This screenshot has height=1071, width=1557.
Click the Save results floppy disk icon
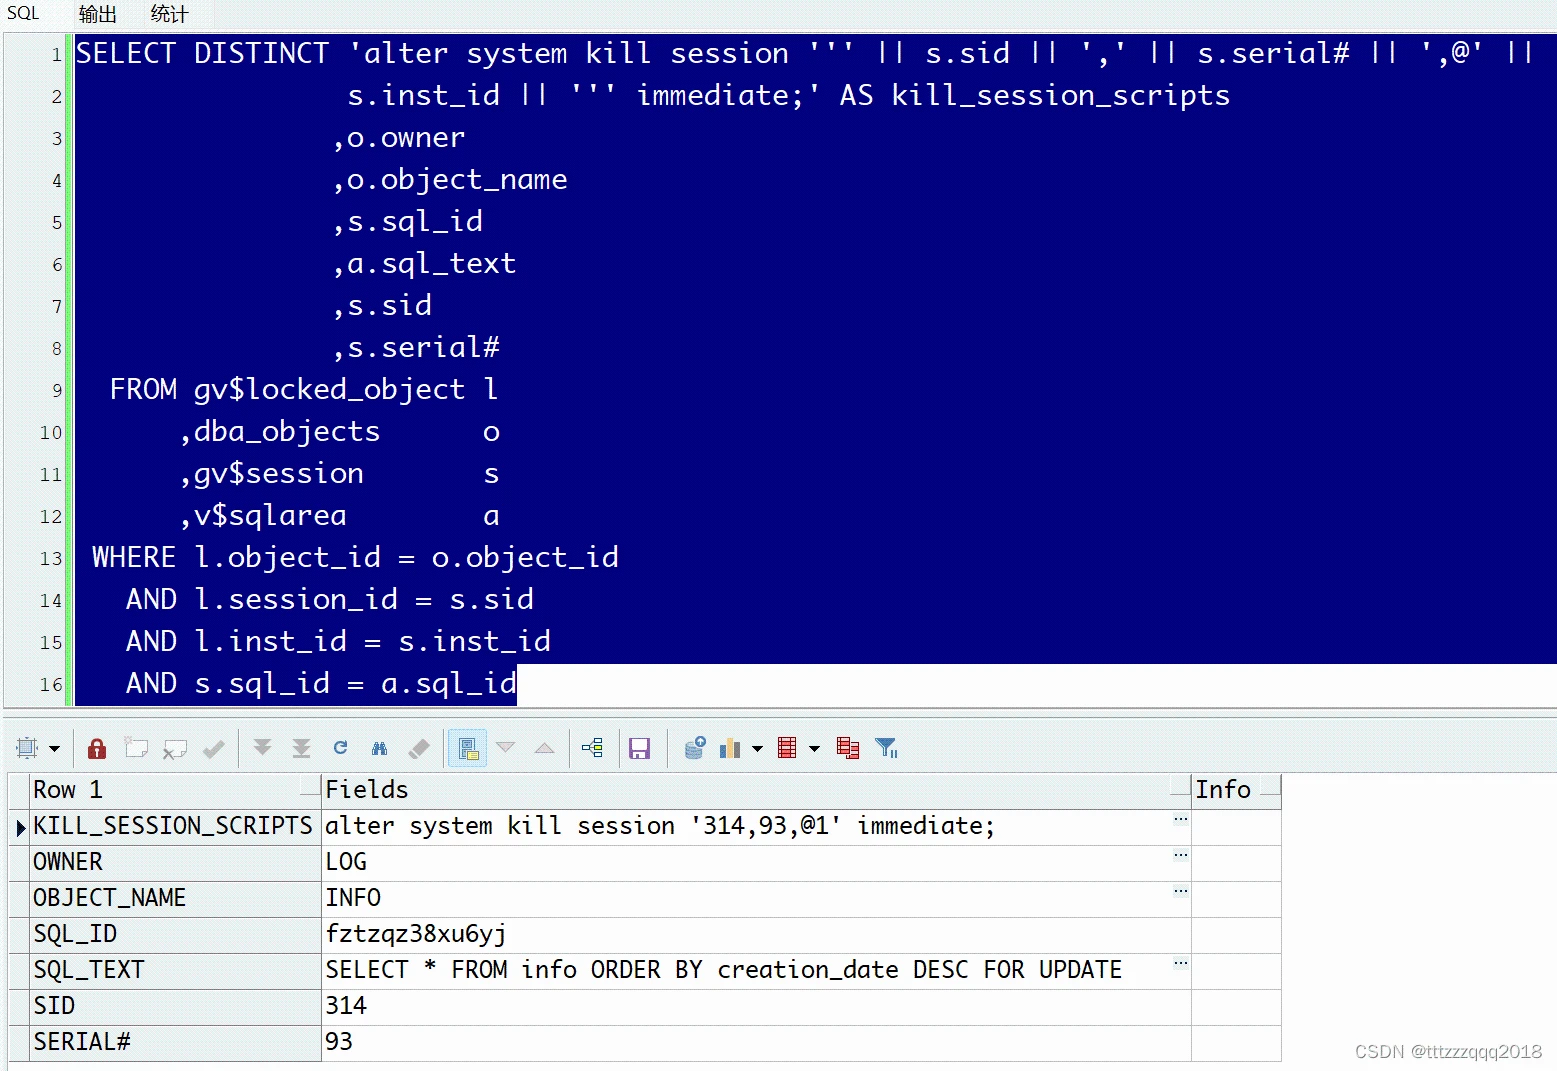639,748
